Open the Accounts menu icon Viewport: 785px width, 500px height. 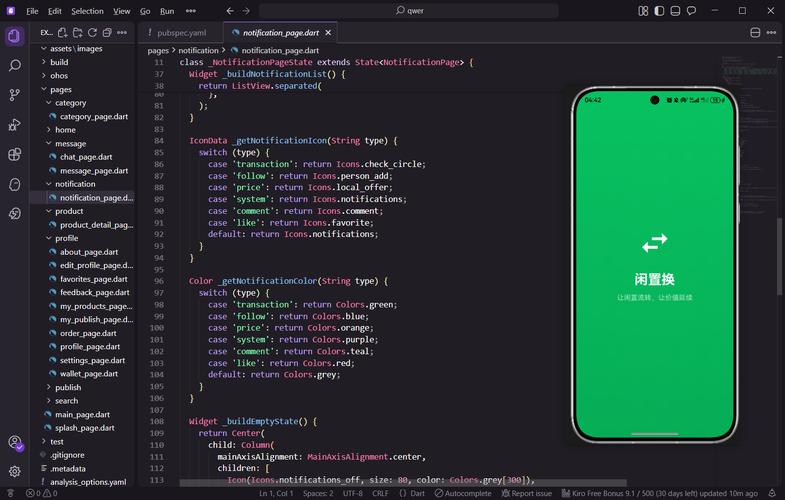(15, 442)
